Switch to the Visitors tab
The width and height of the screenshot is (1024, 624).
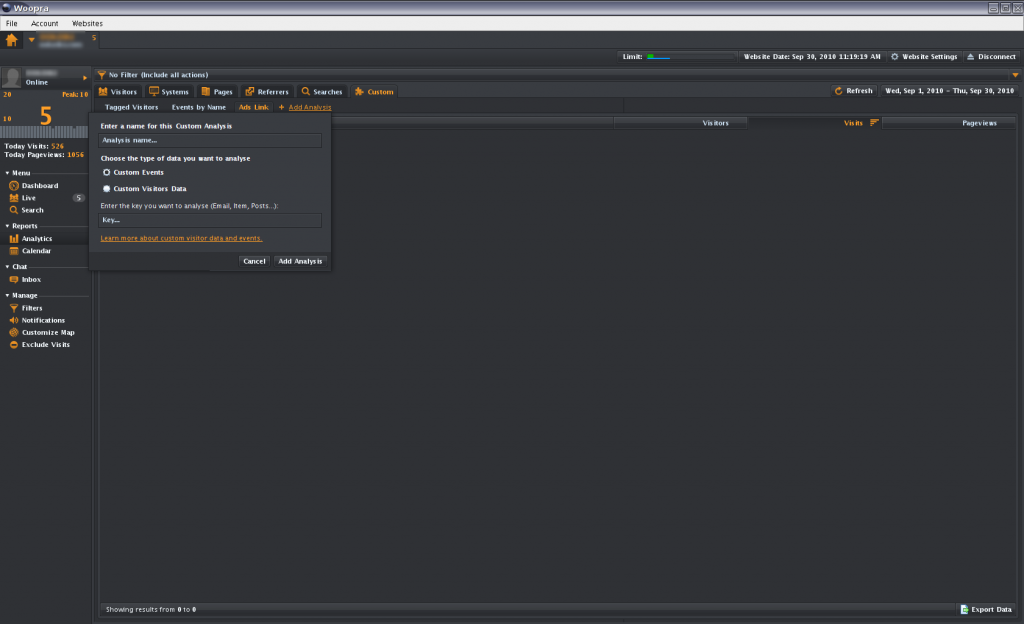coord(118,91)
